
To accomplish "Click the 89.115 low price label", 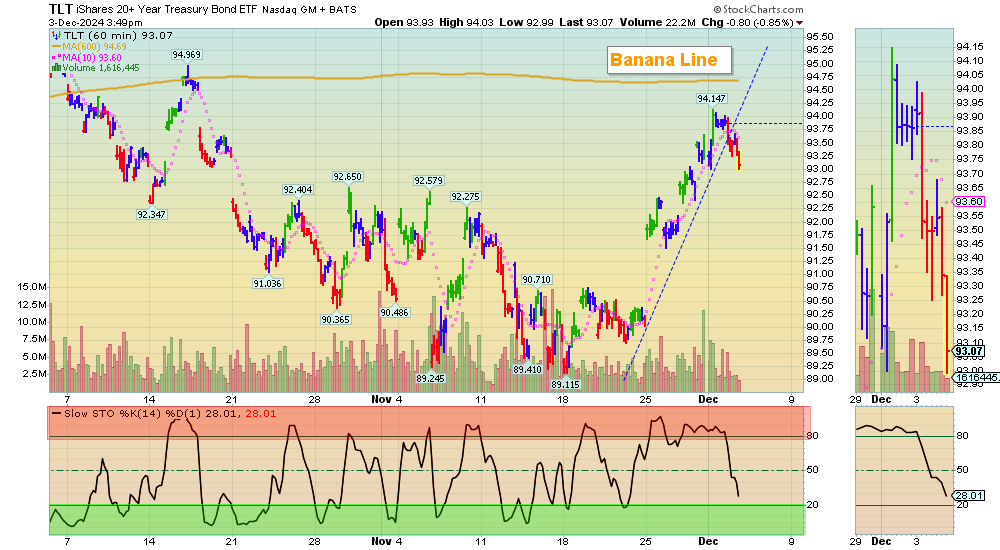I will (x=566, y=384).
